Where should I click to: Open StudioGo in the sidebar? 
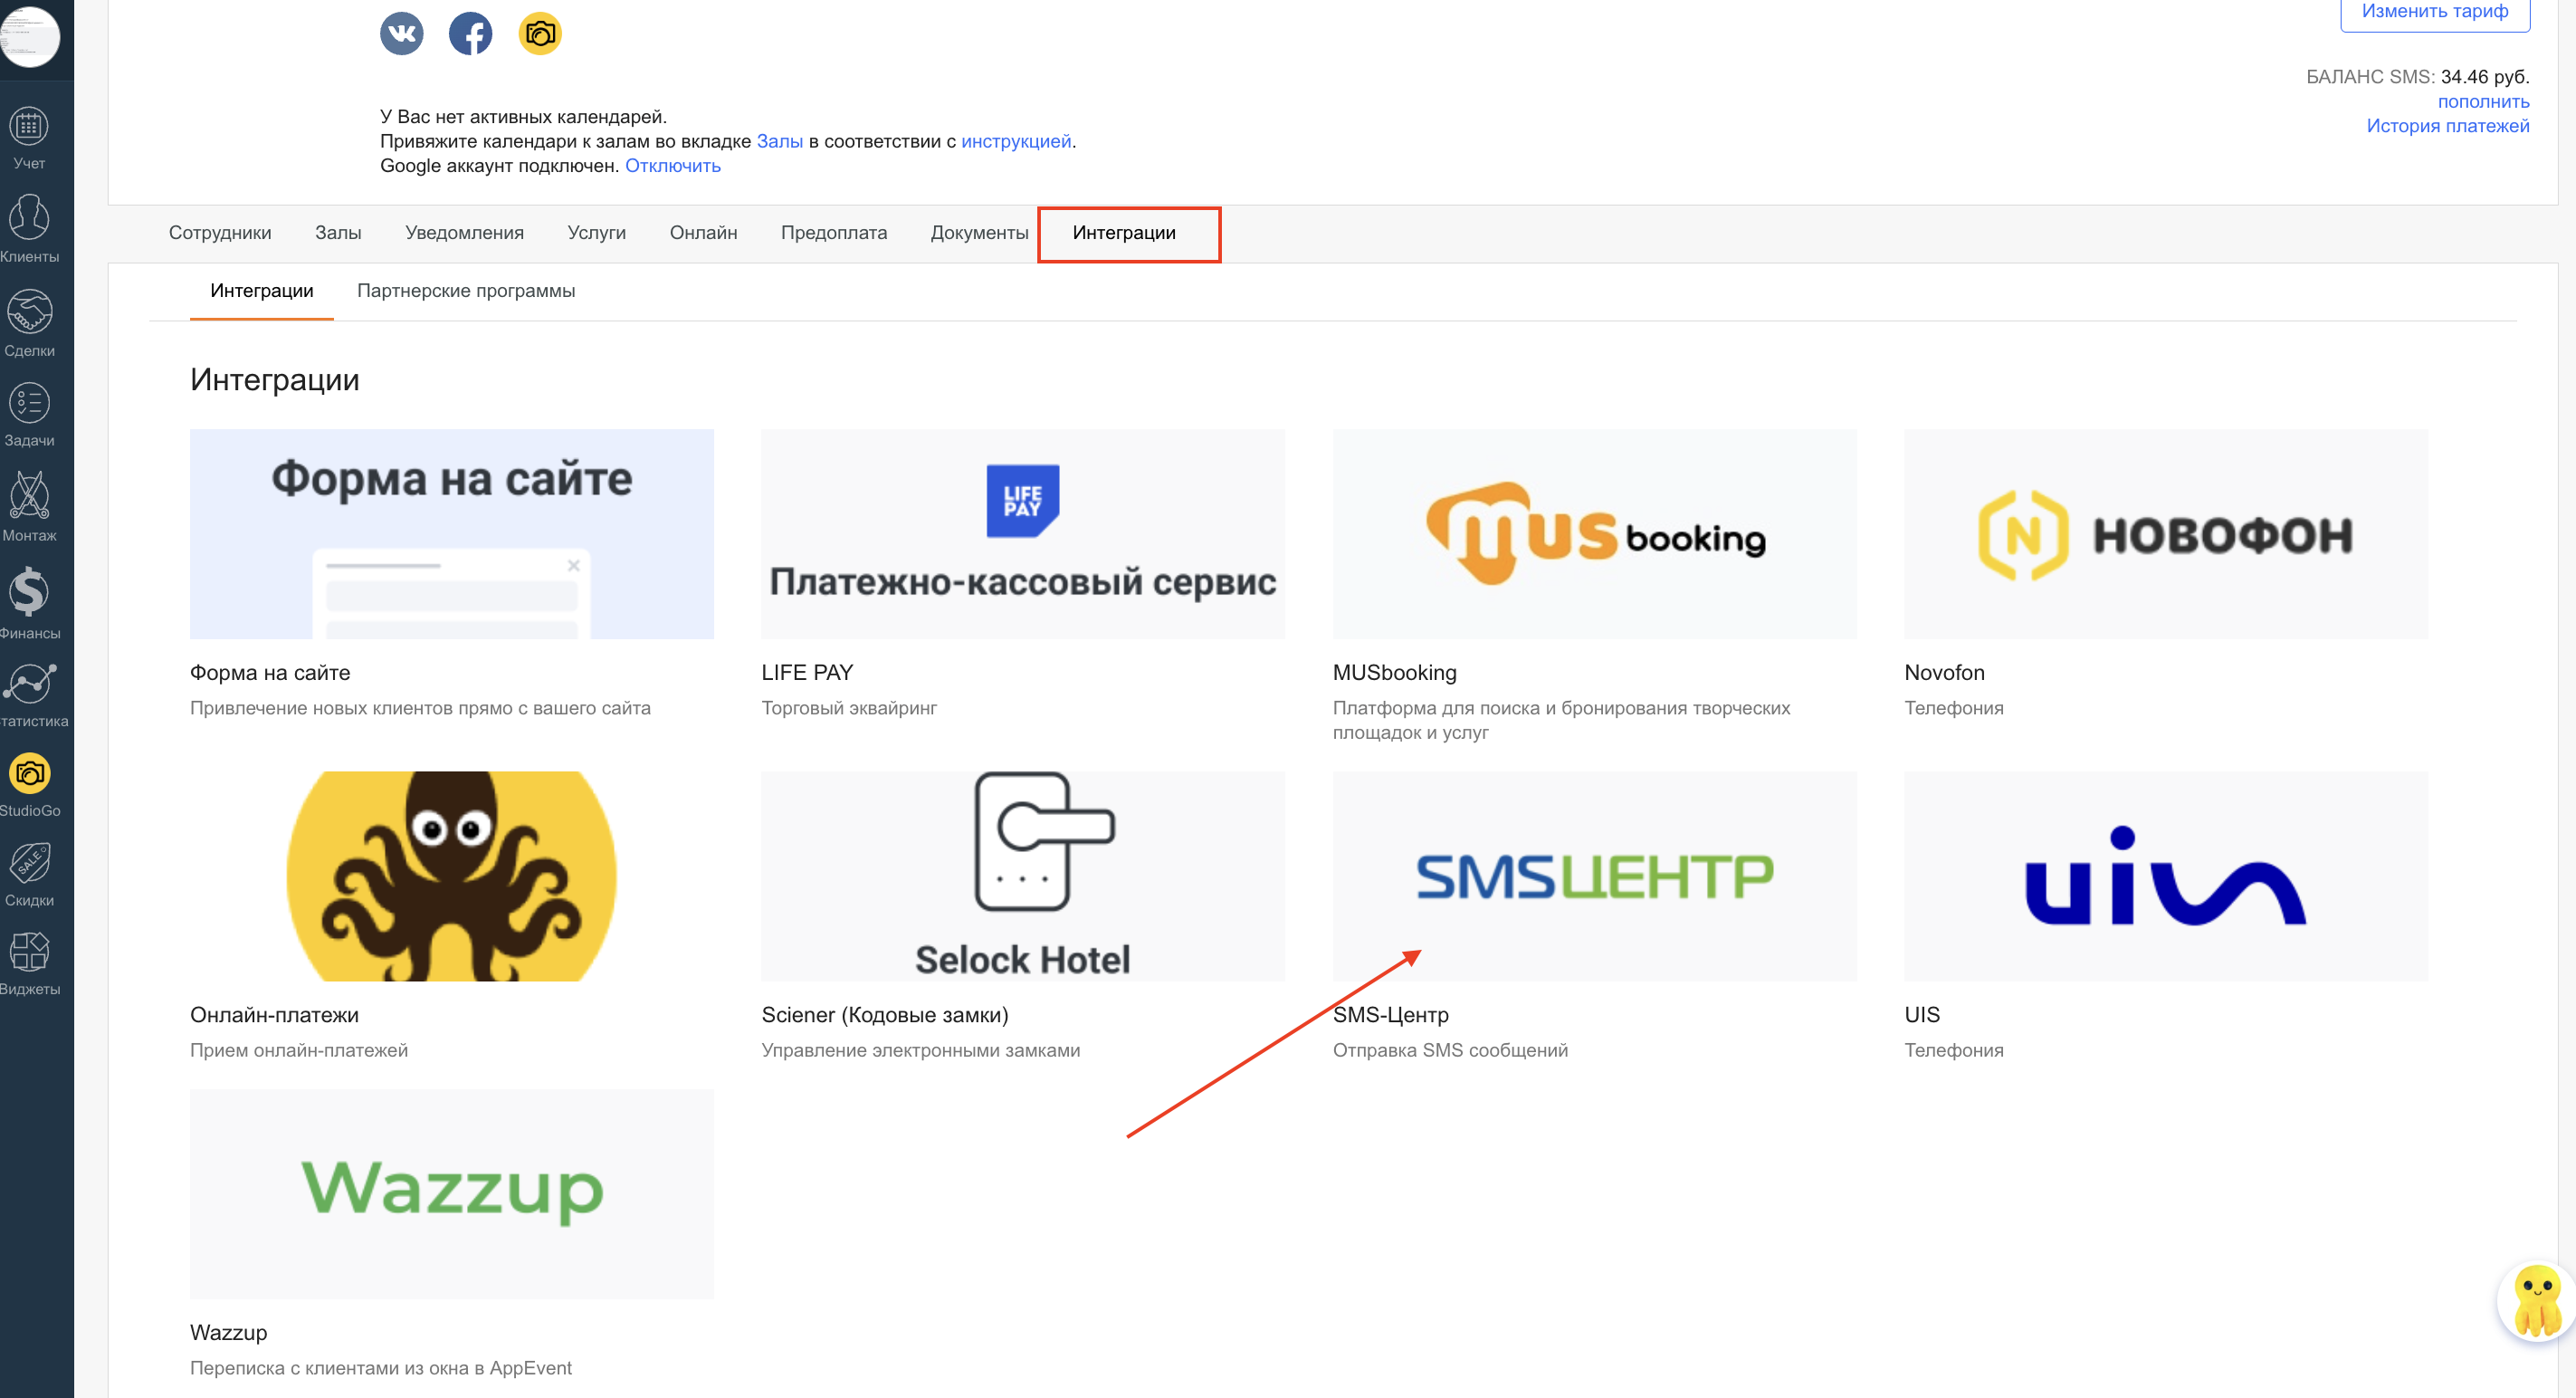point(29,785)
